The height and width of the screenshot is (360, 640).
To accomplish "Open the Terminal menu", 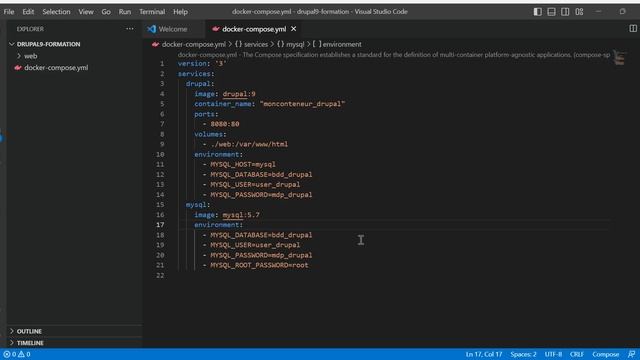I will point(152,12).
